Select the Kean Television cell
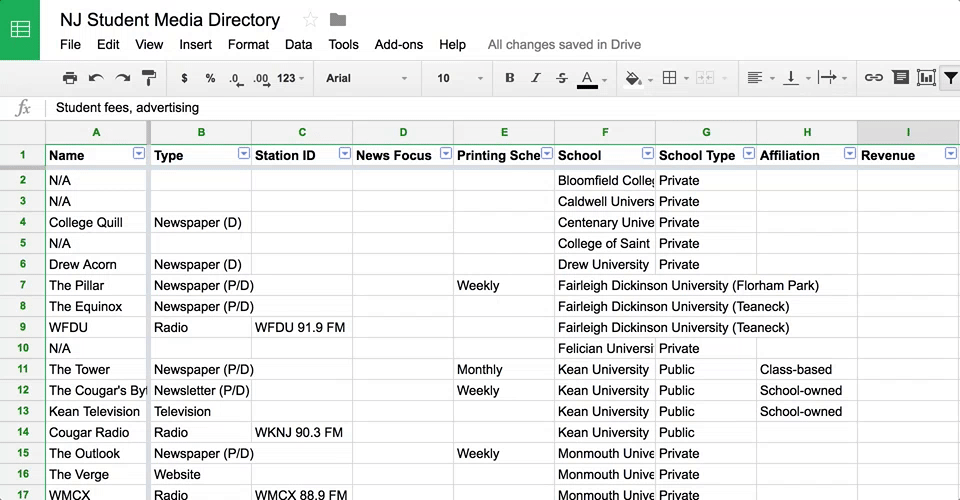This screenshot has width=960, height=500. click(x=96, y=411)
